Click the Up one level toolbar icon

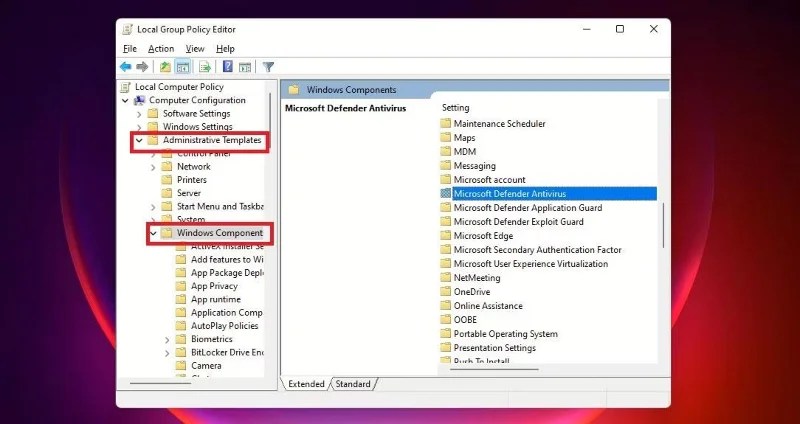pos(165,67)
